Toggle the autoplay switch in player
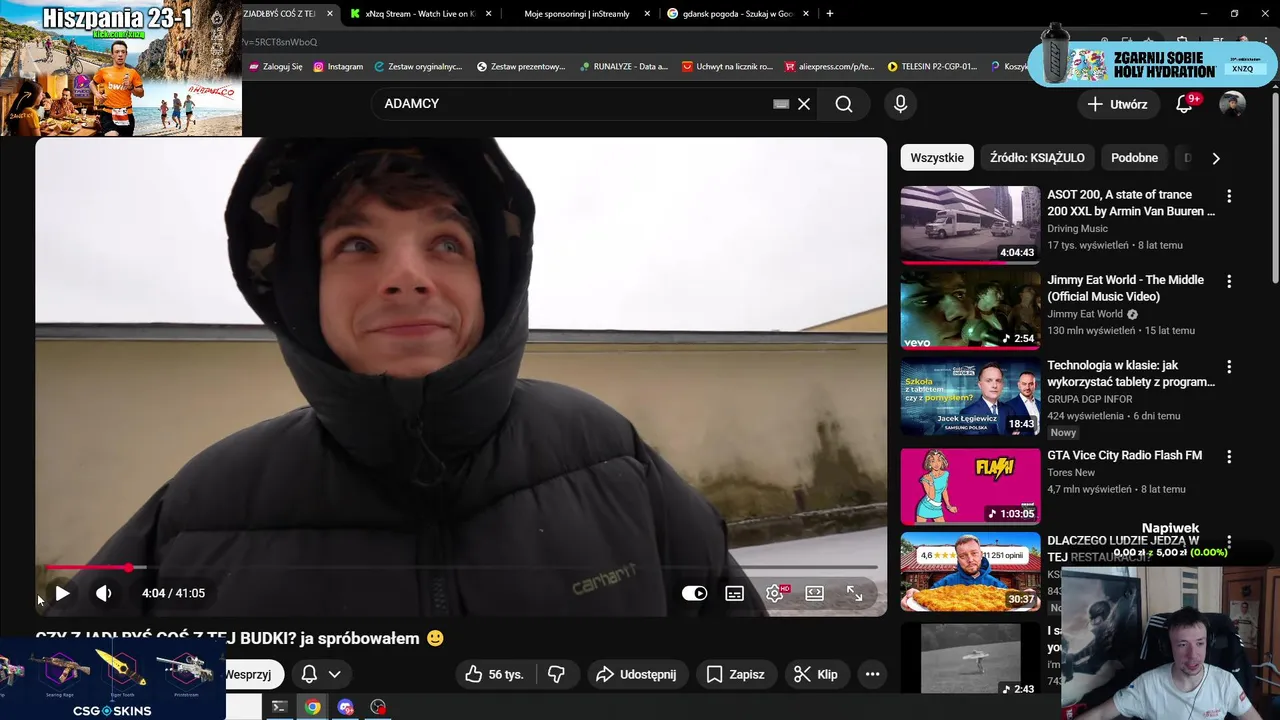 (694, 593)
